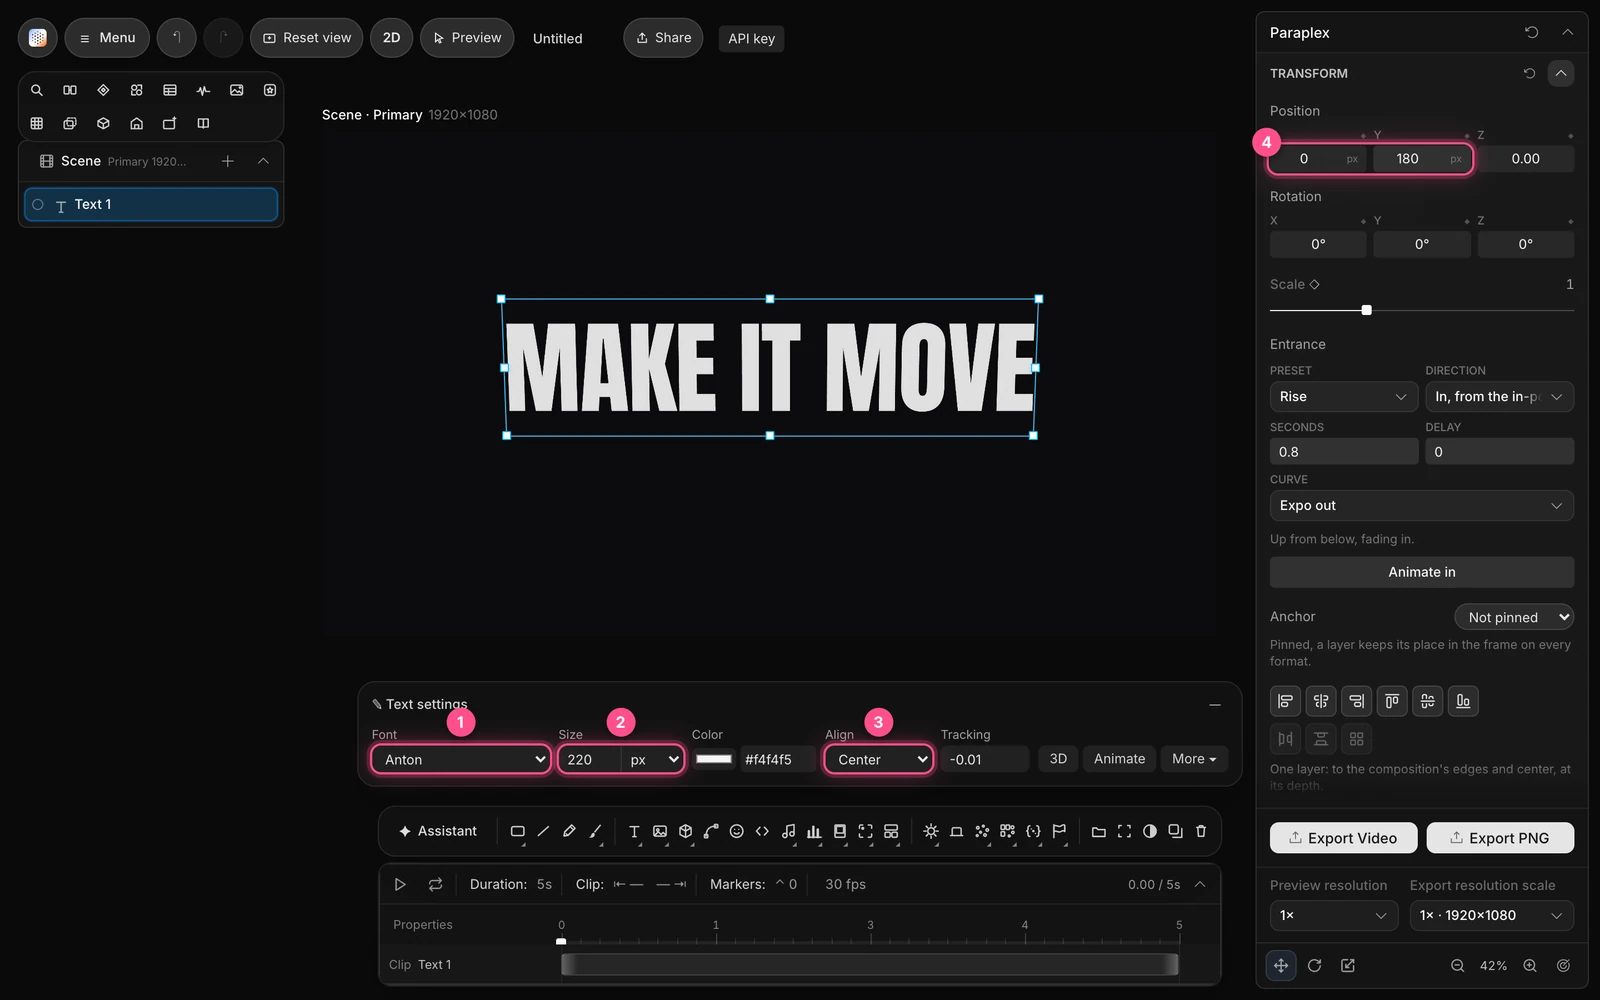Toggle the 2D view mode
This screenshot has width=1600, height=1000.
(x=391, y=38)
